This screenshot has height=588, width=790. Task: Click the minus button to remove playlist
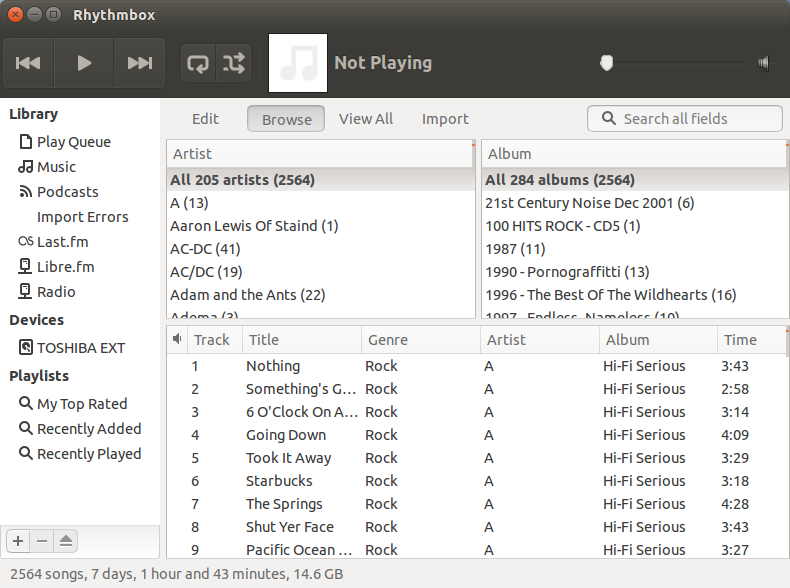coord(42,541)
